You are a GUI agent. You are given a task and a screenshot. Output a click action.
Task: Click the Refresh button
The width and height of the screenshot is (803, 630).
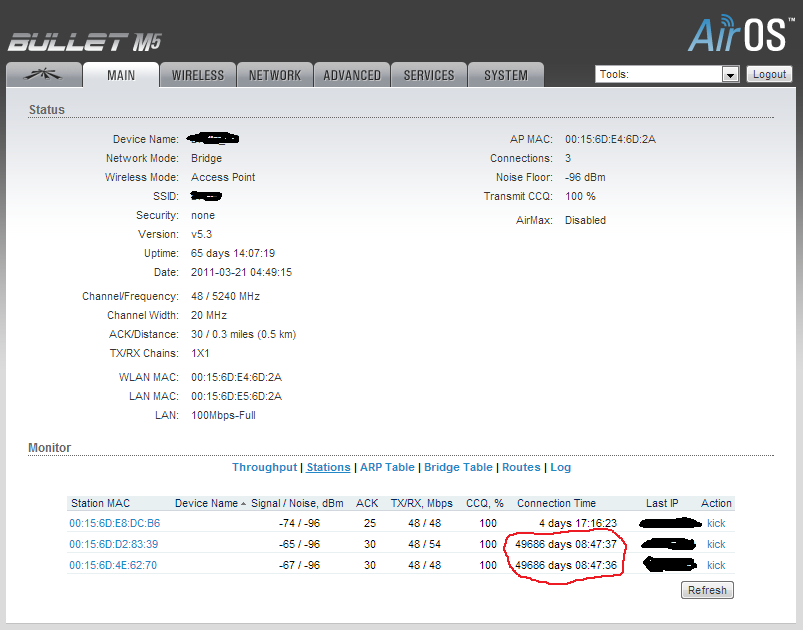707,590
